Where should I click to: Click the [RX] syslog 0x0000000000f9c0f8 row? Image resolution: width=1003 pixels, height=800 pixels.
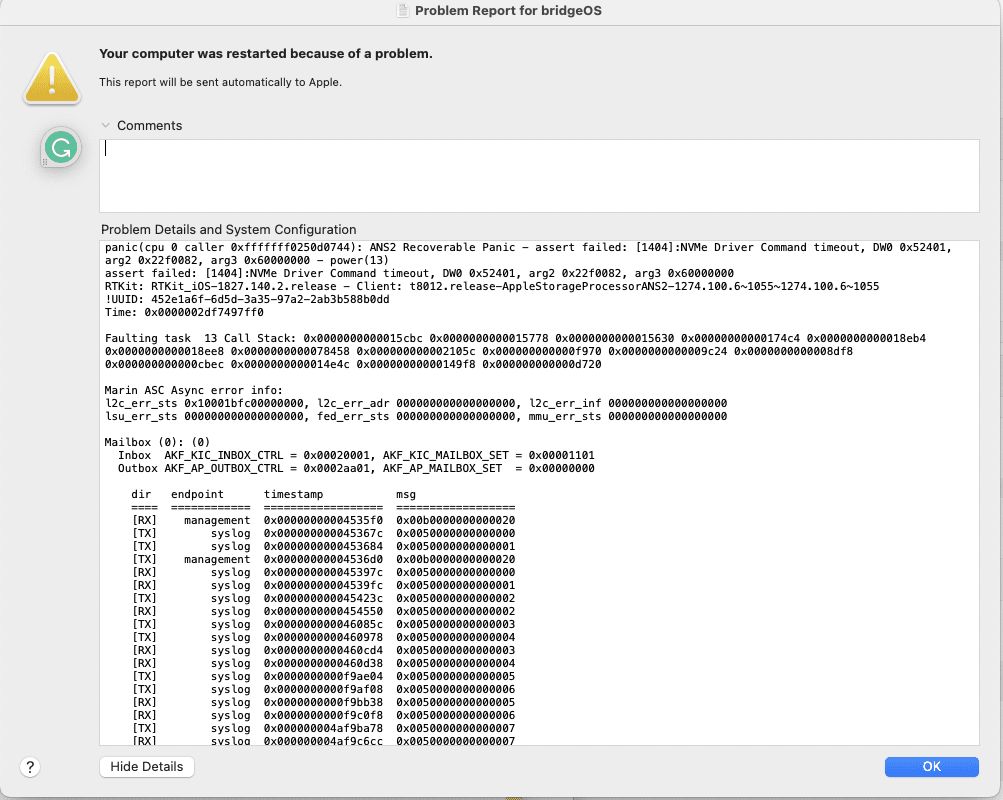click(x=324, y=716)
